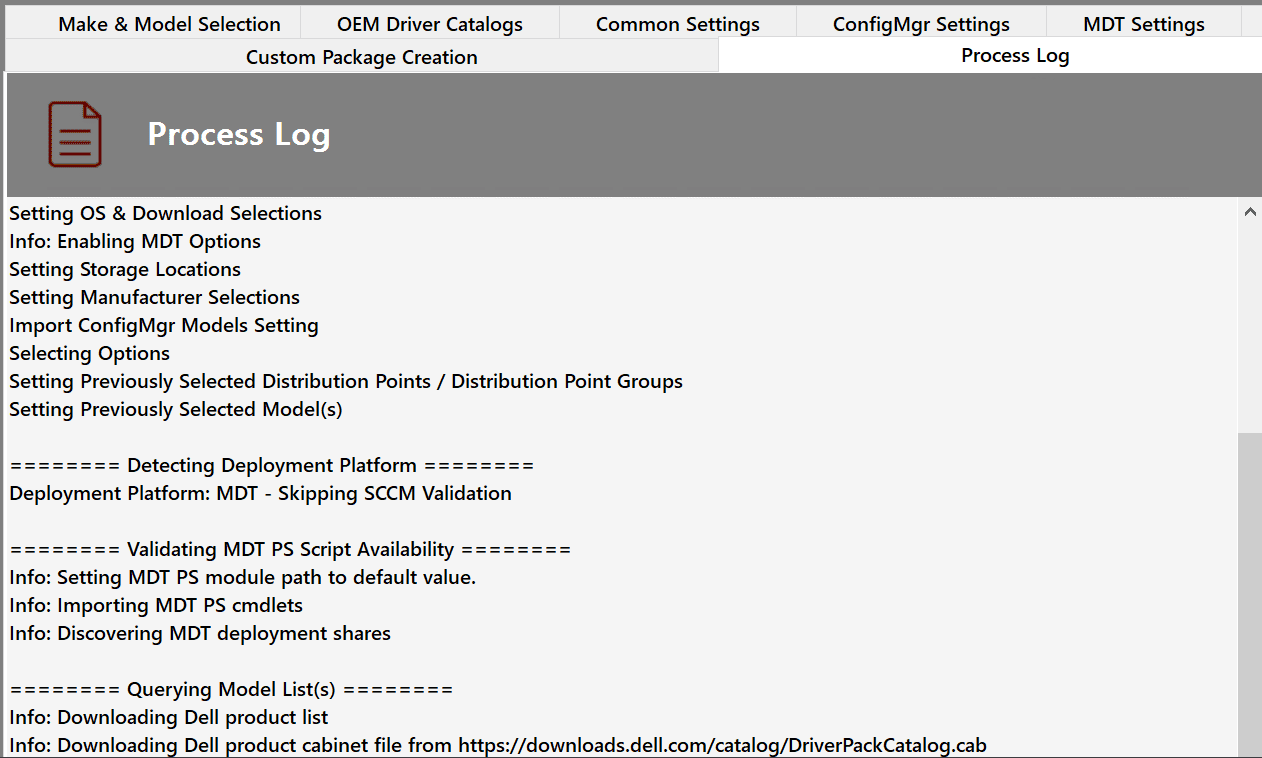Select the Common Settings tab
This screenshot has width=1262, height=758.
pyautogui.click(x=677, y=23)
